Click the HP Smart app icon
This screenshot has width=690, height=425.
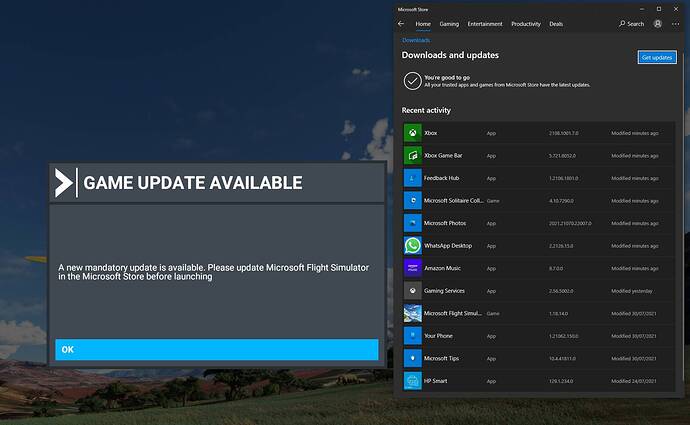(x=412, y=381)
